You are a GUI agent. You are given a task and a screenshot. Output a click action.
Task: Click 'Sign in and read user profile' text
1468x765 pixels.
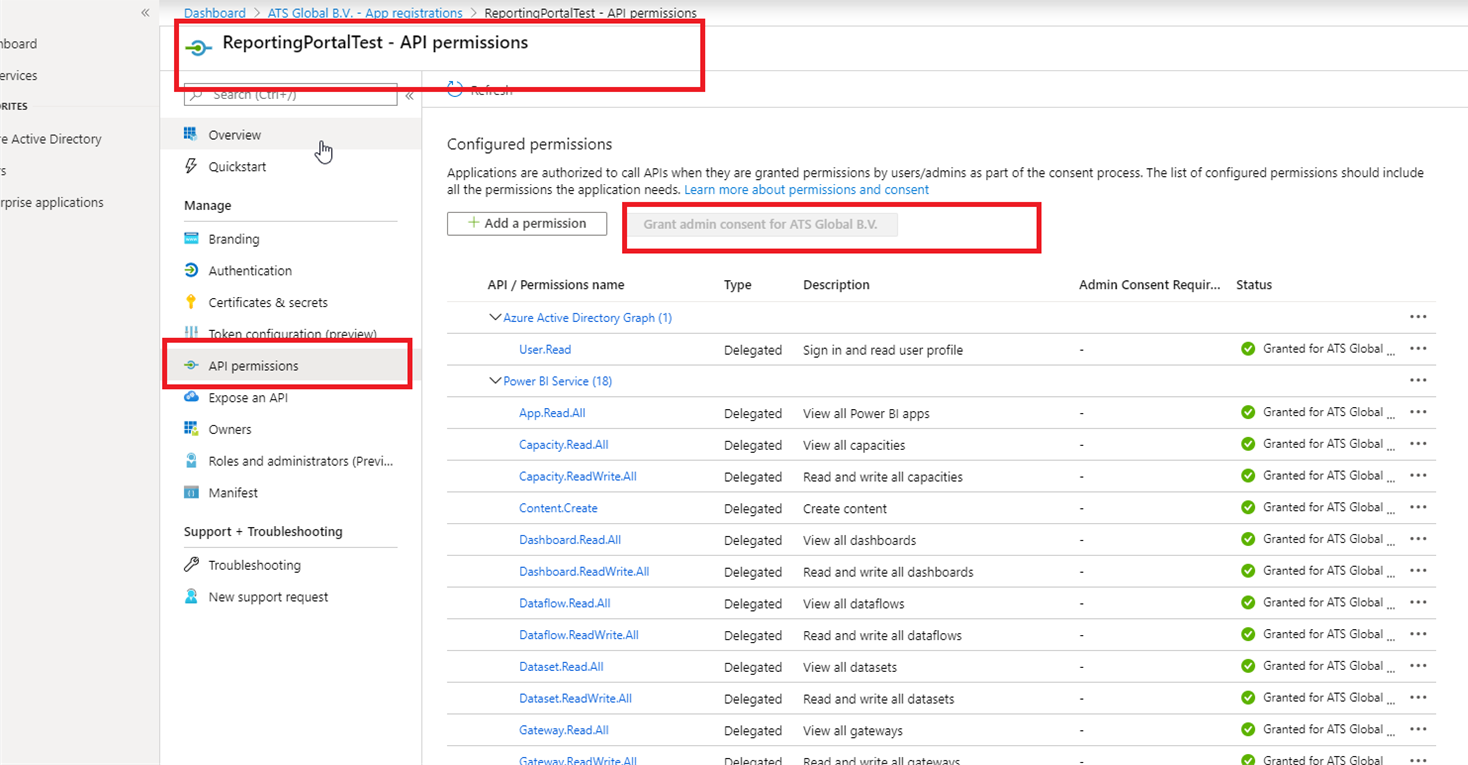883,350
